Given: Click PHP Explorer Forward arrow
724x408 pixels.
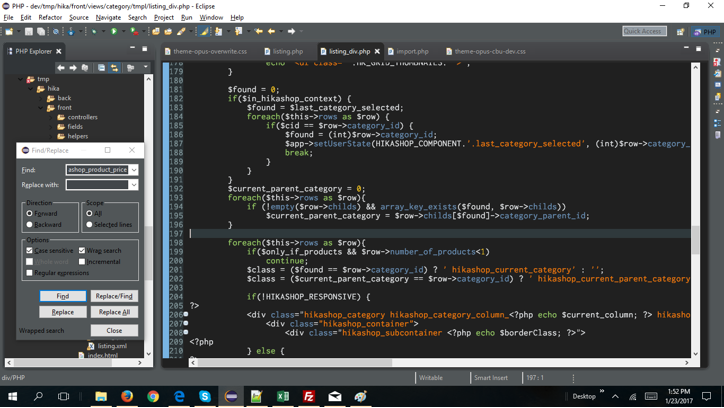Looking at the screenshot, I should [x=73, y=68].
